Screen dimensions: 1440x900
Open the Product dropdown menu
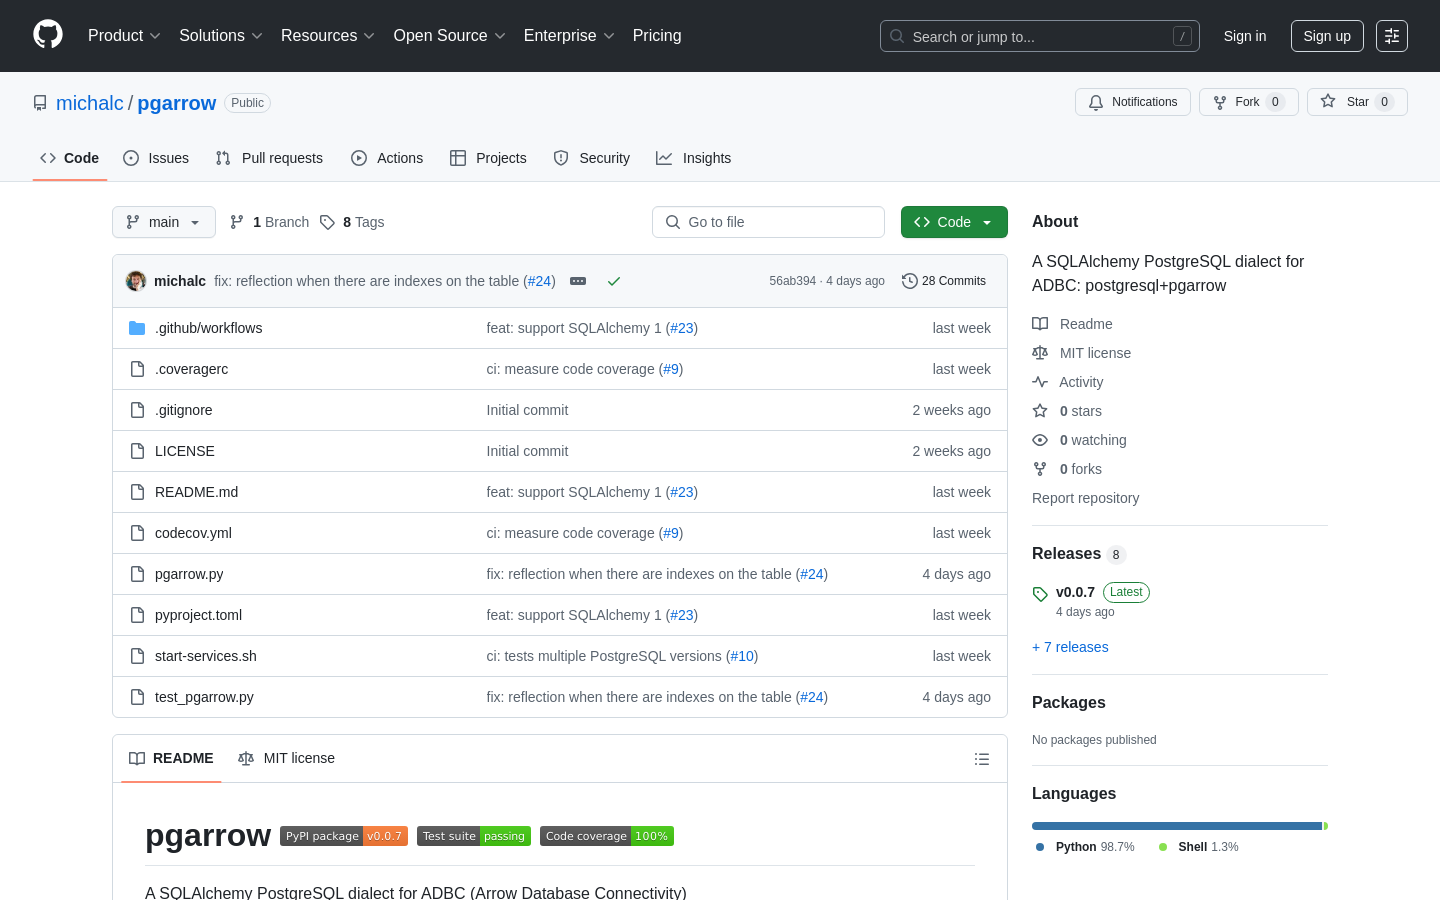coord(124,36)
